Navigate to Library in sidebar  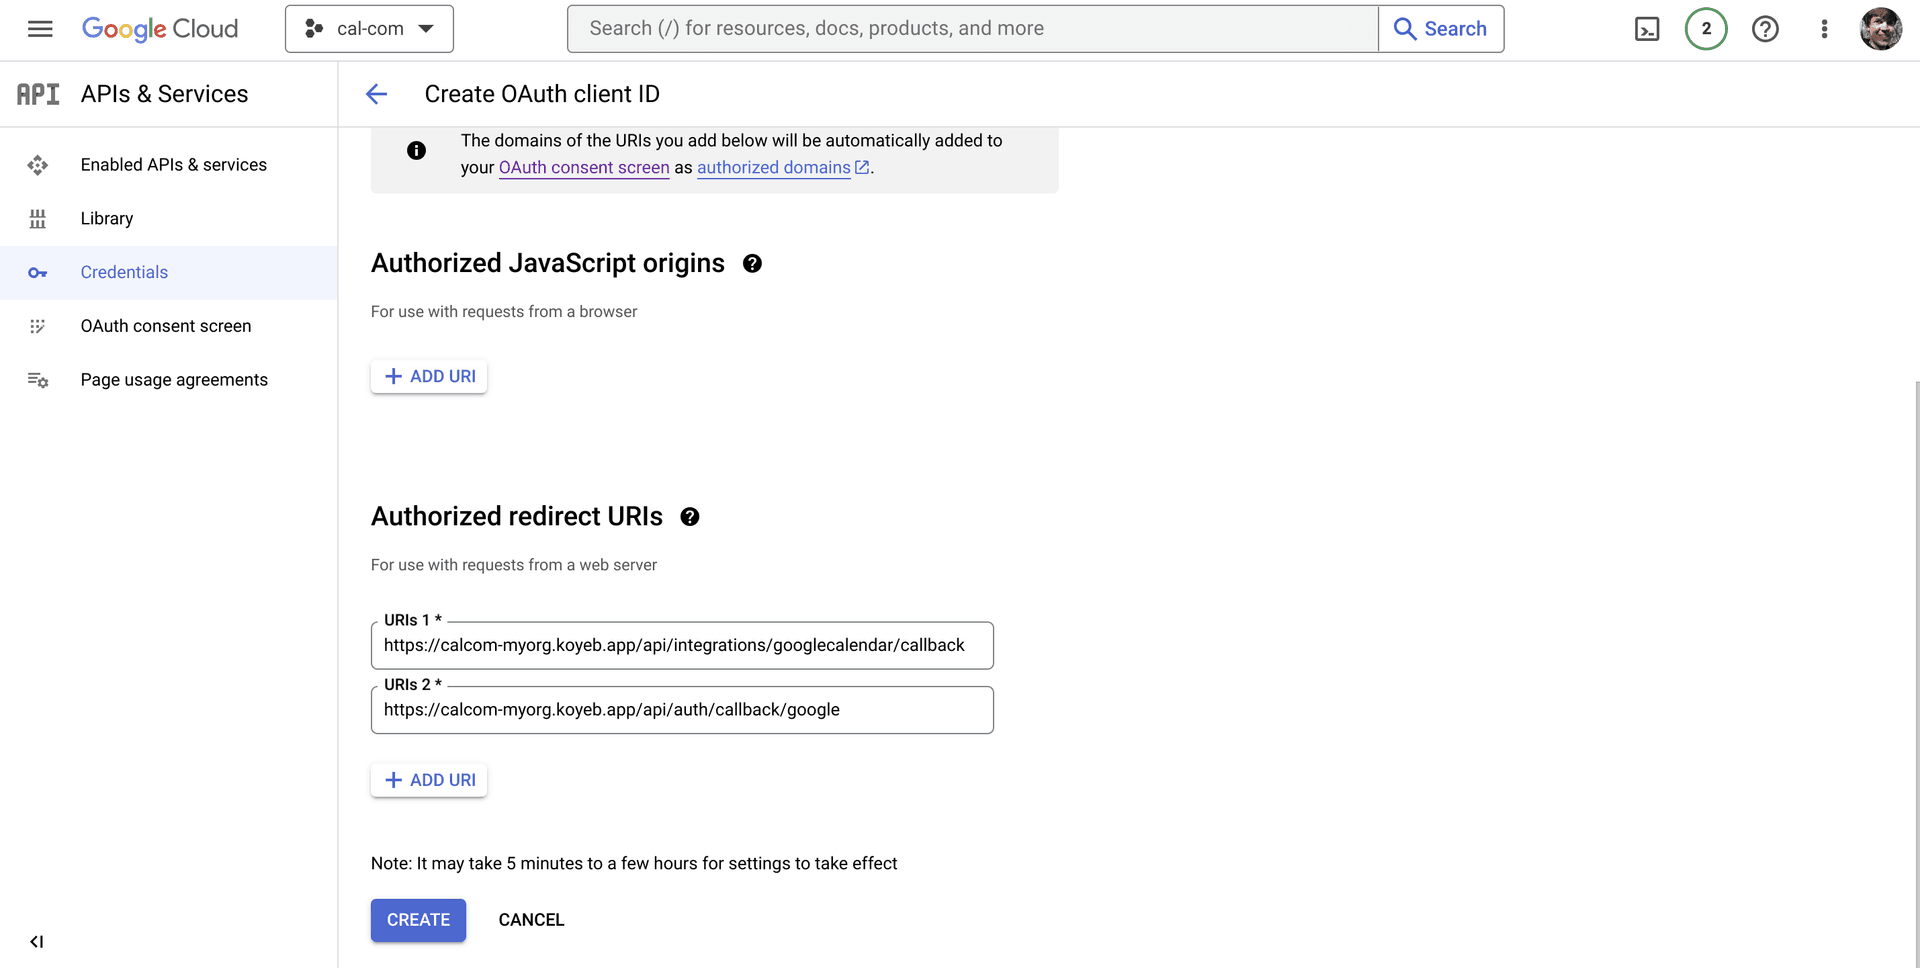tap(106, 219)
